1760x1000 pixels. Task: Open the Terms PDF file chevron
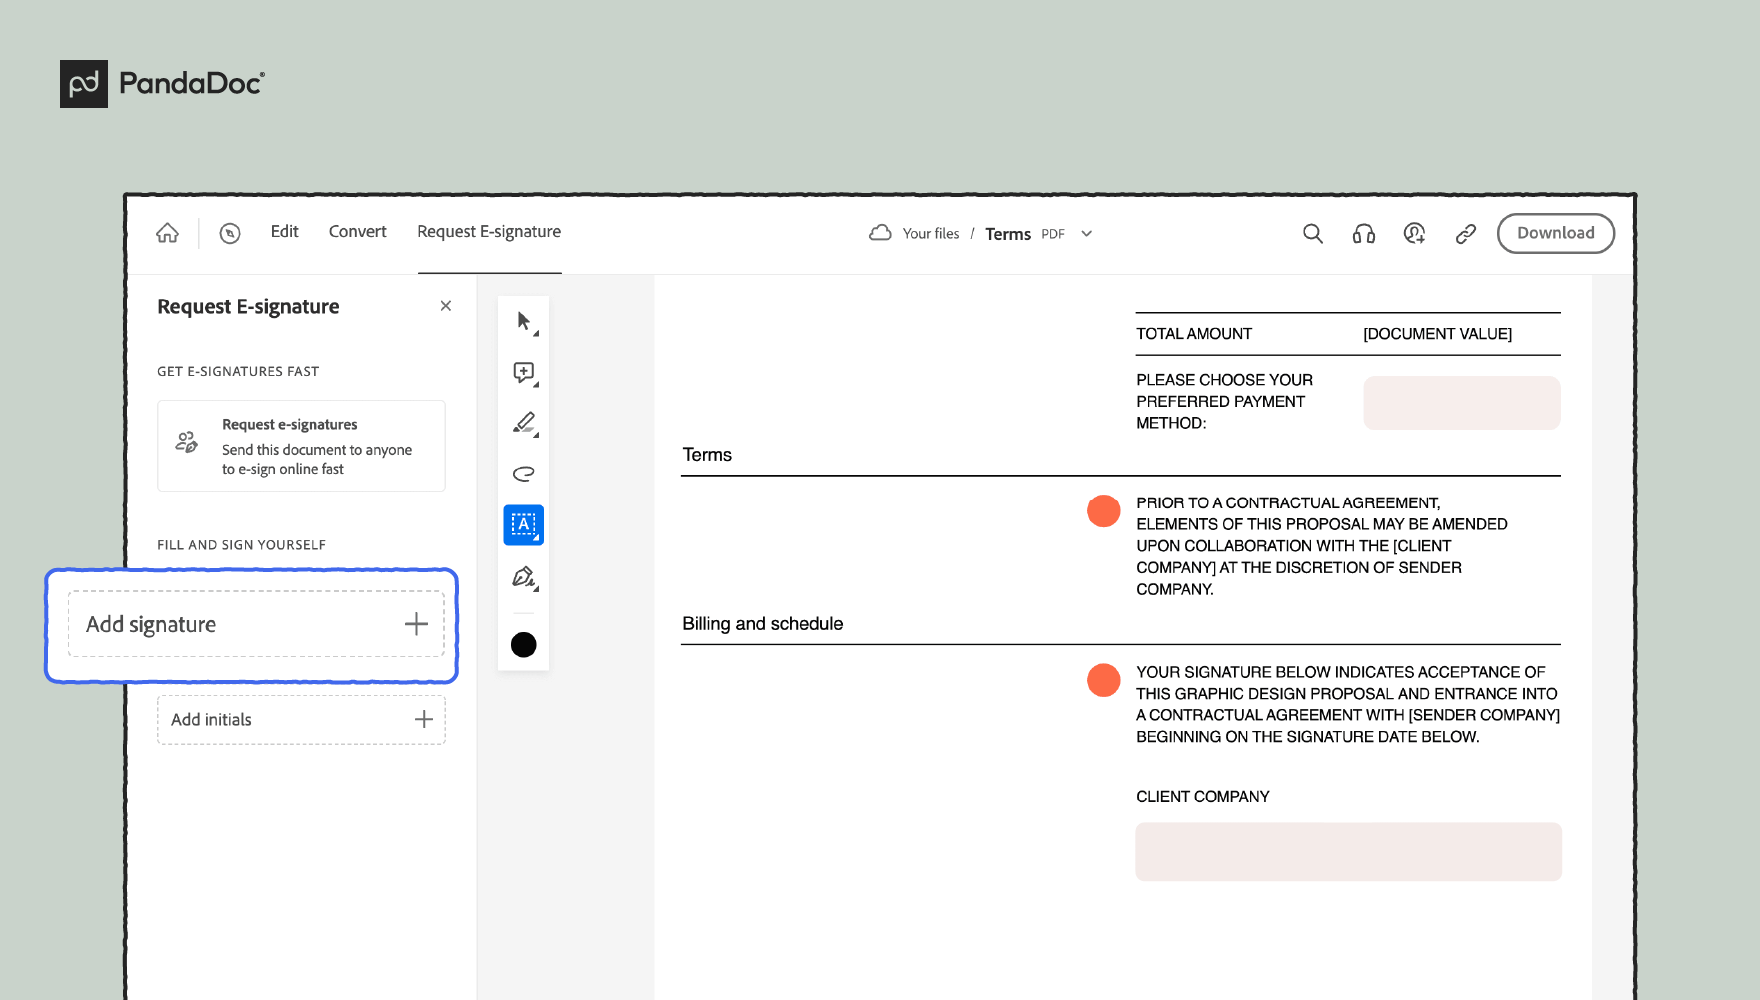[x=1087, y=233]
